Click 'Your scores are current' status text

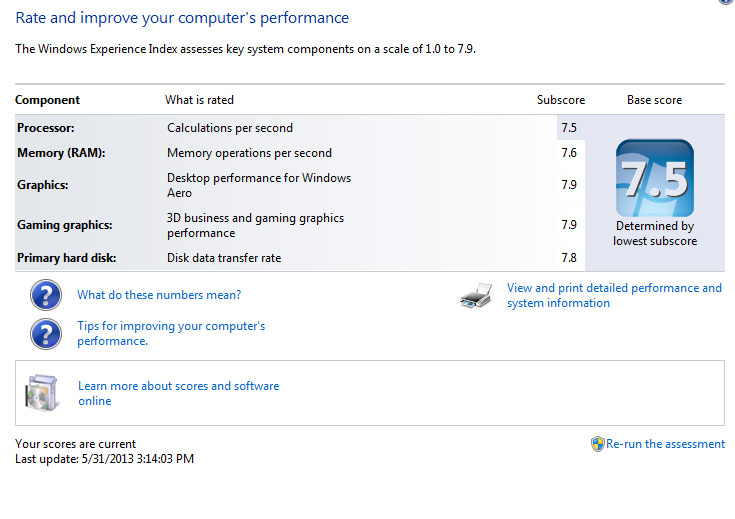[x=75, y=444]
